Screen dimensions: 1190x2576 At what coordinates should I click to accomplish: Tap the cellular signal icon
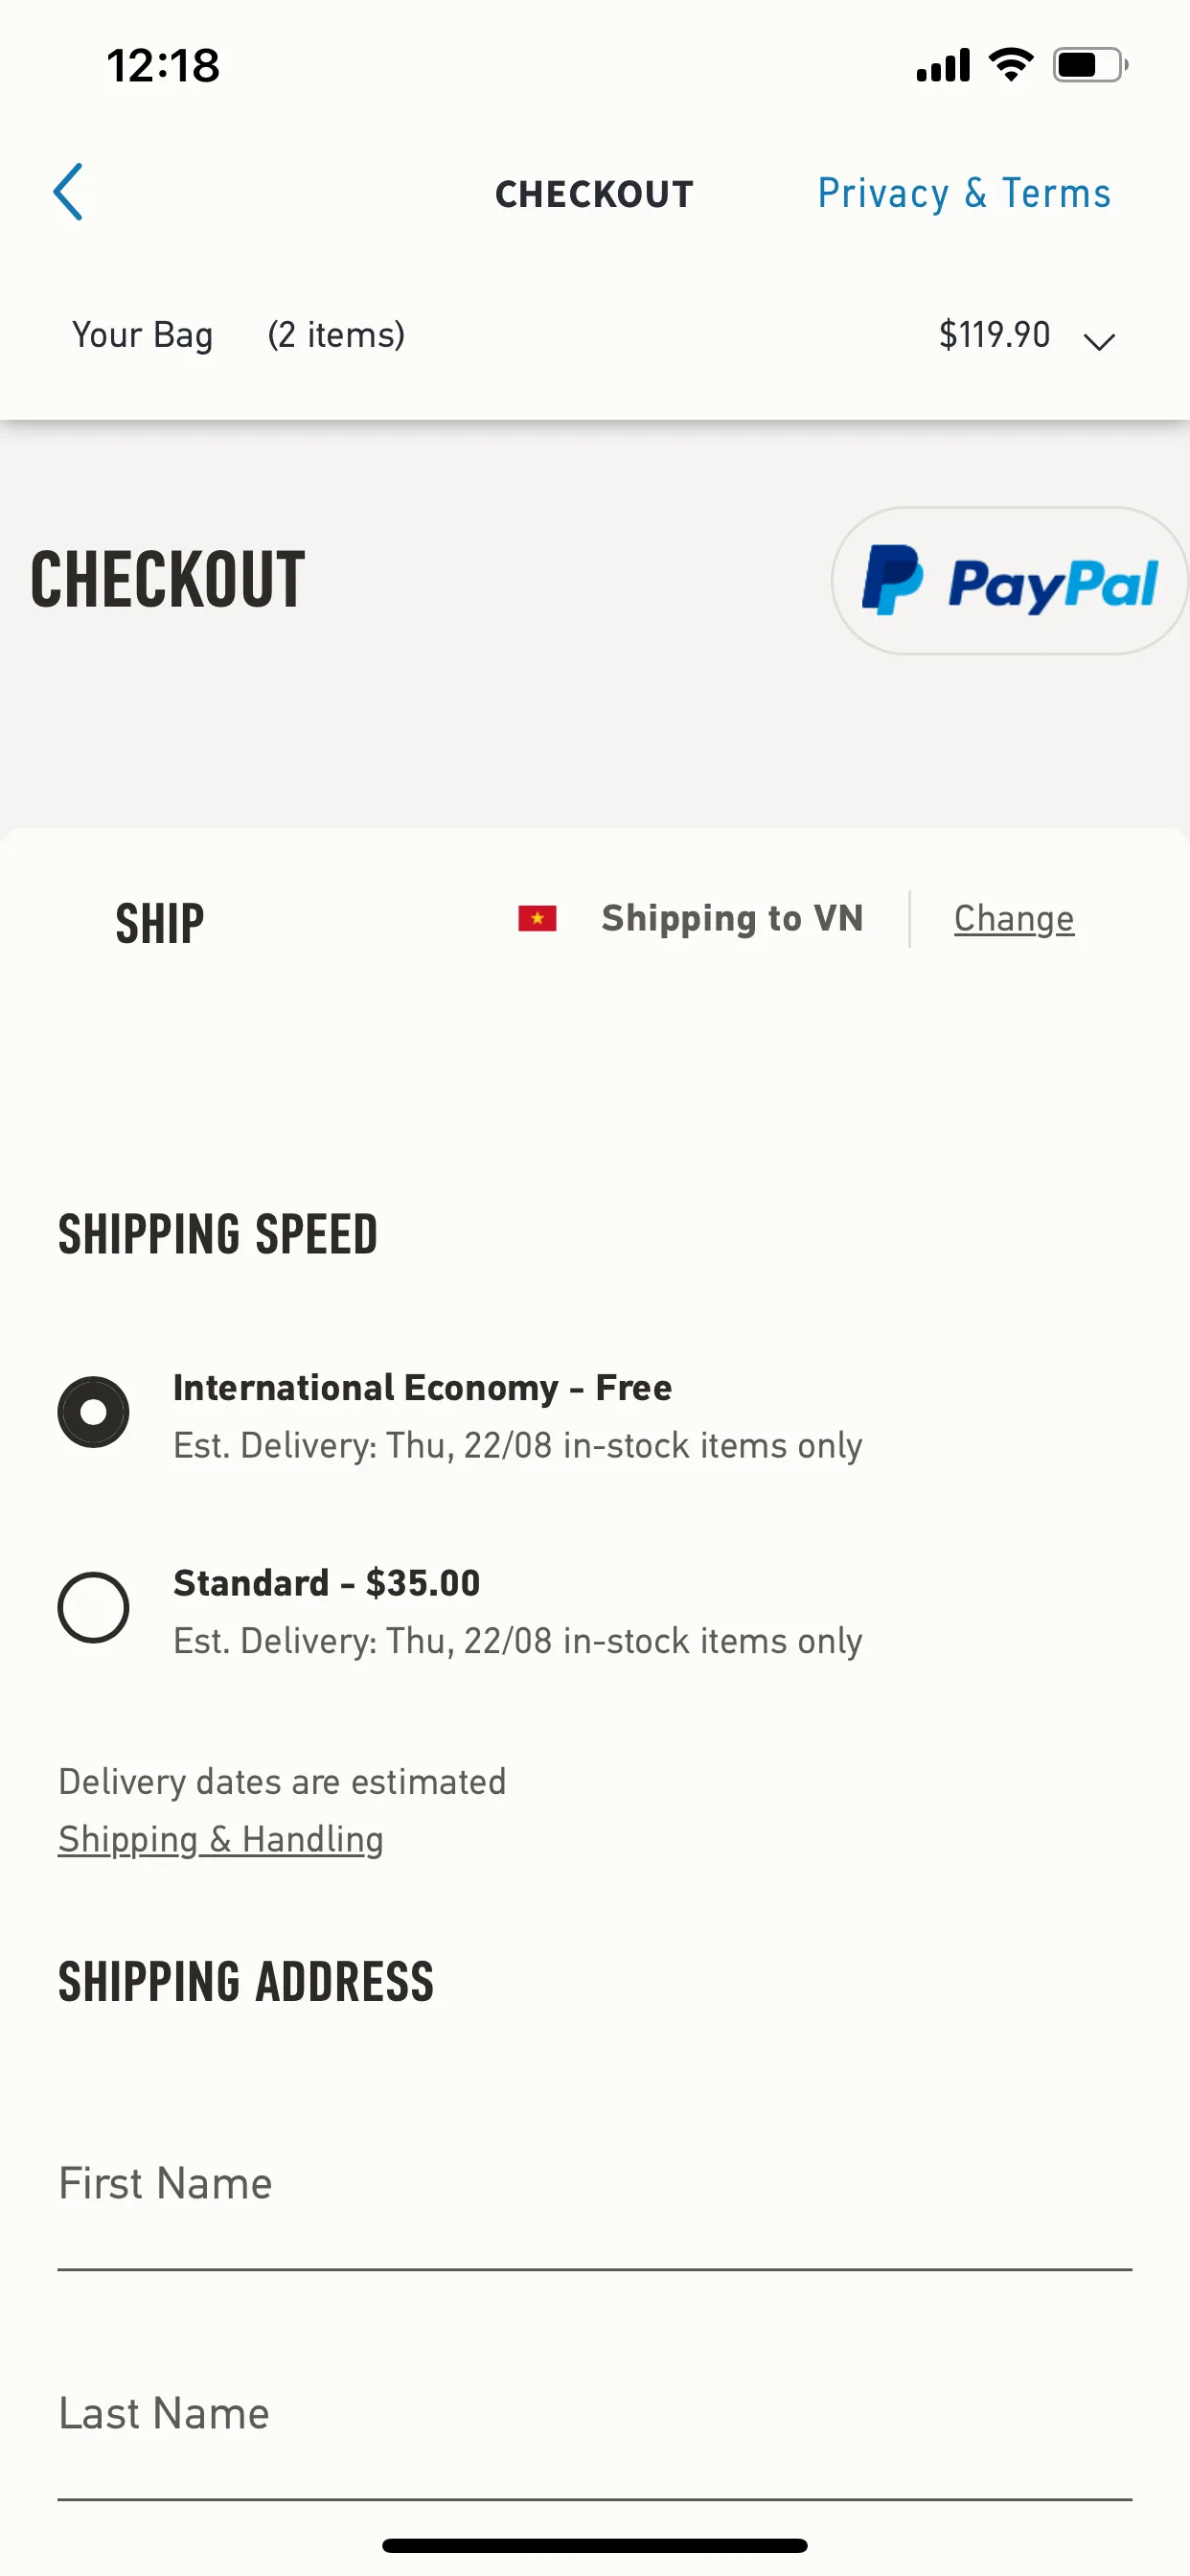943,65
